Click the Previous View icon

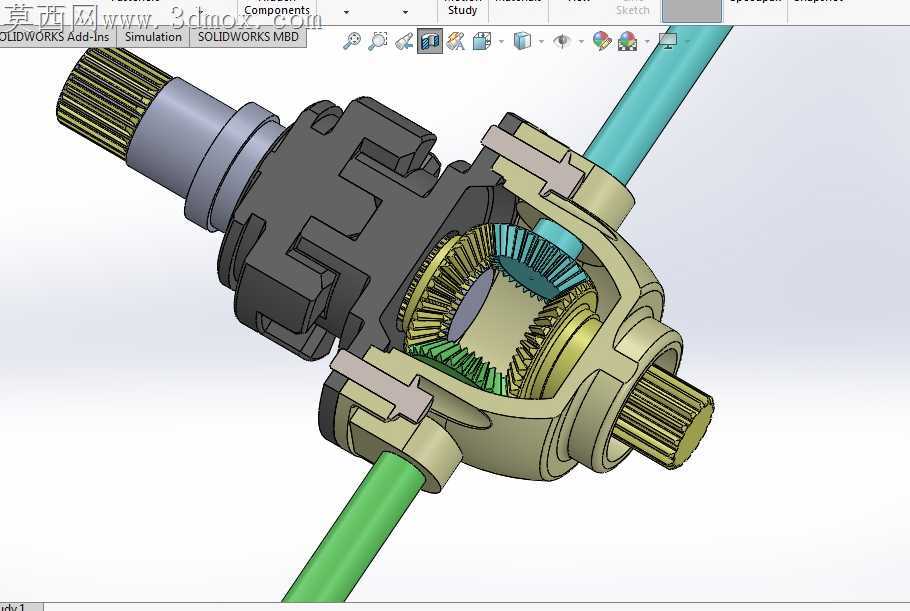tap(404, 41)
